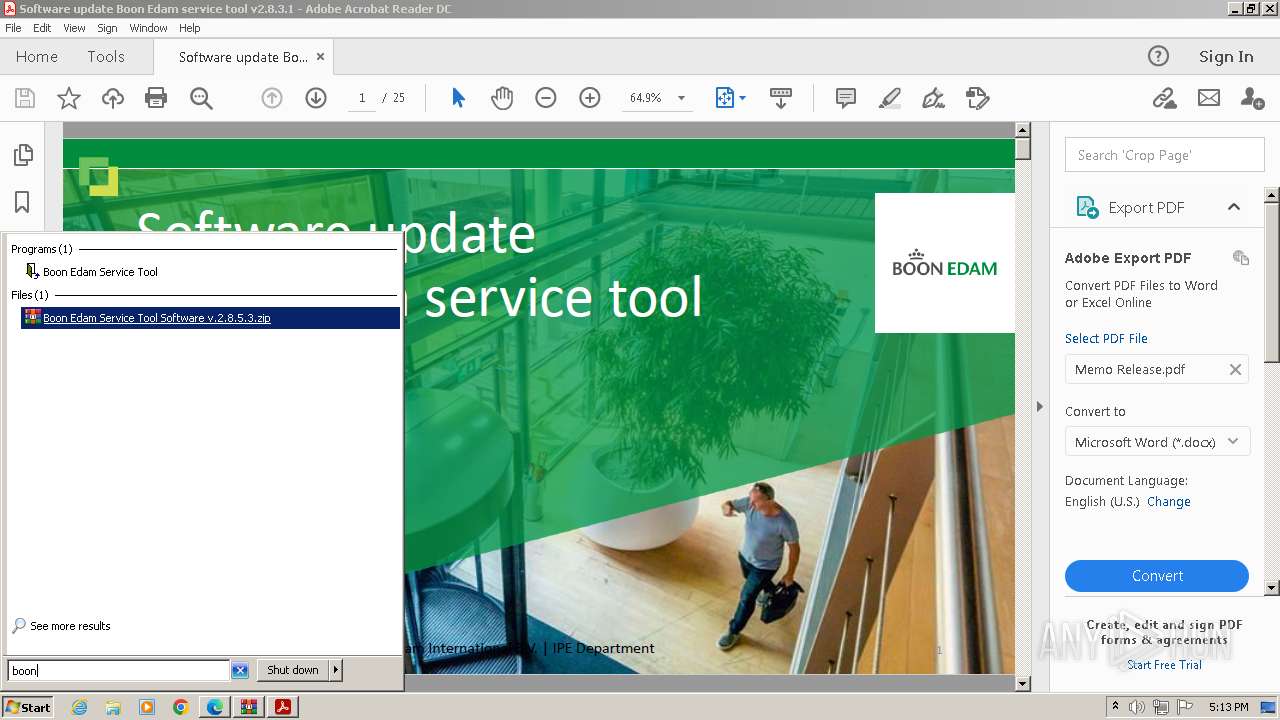Click the Sign In link
Screen dimensions: 1280x720
click(1226, 57)
